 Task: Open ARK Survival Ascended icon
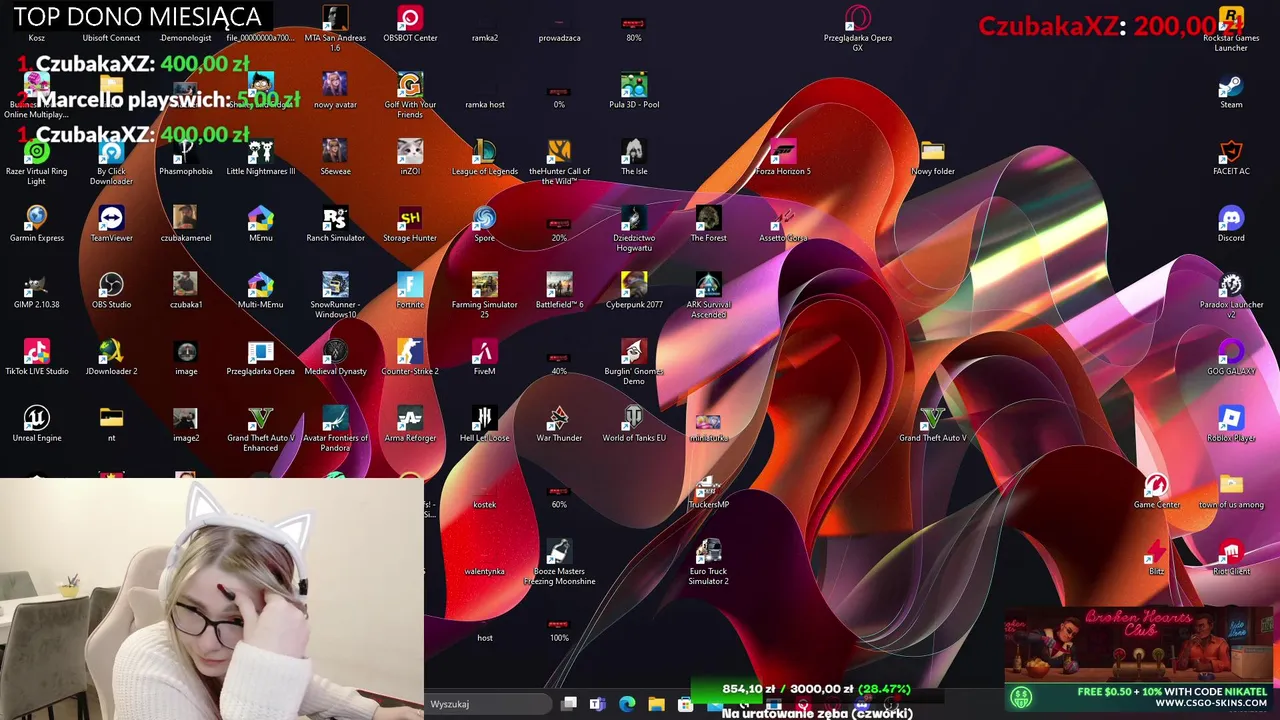[x=708, y=286]
